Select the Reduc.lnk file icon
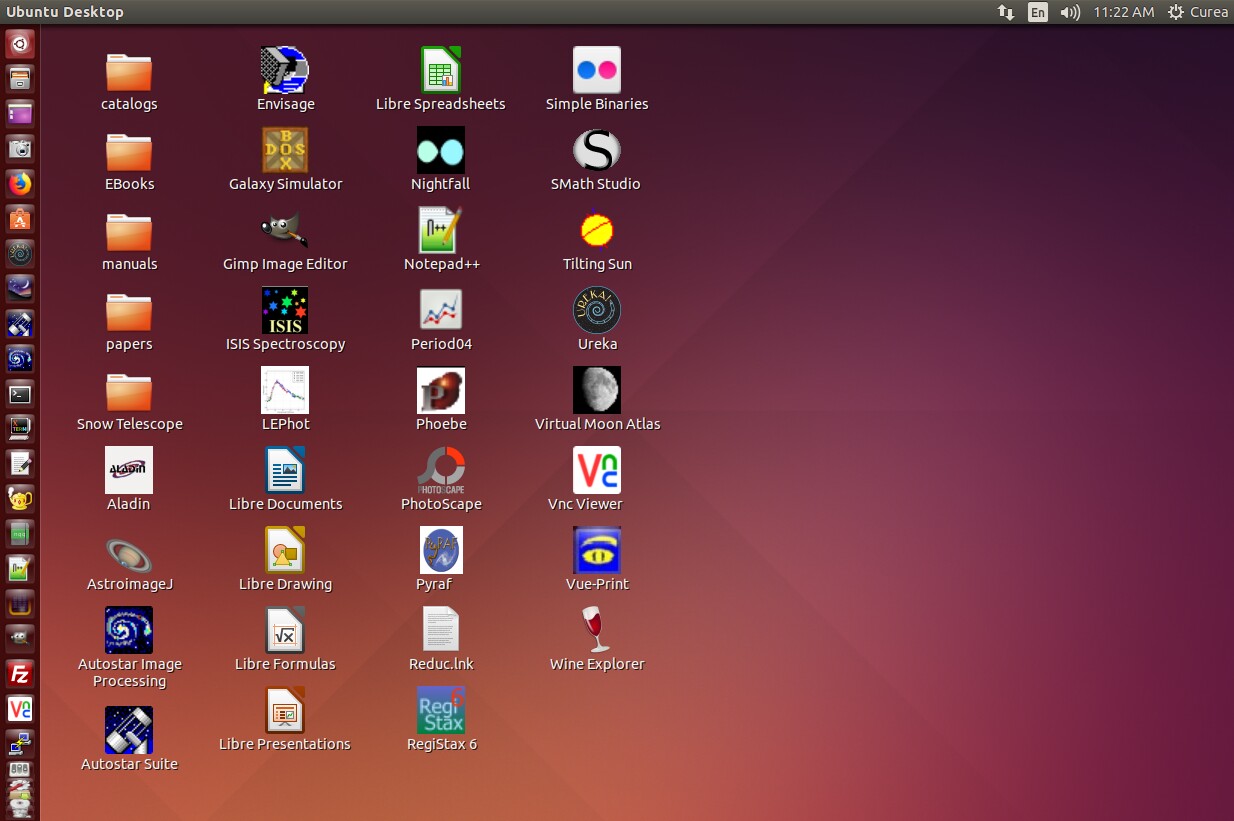This screenshot has width=1234, height=821. (x=441, y=630)
